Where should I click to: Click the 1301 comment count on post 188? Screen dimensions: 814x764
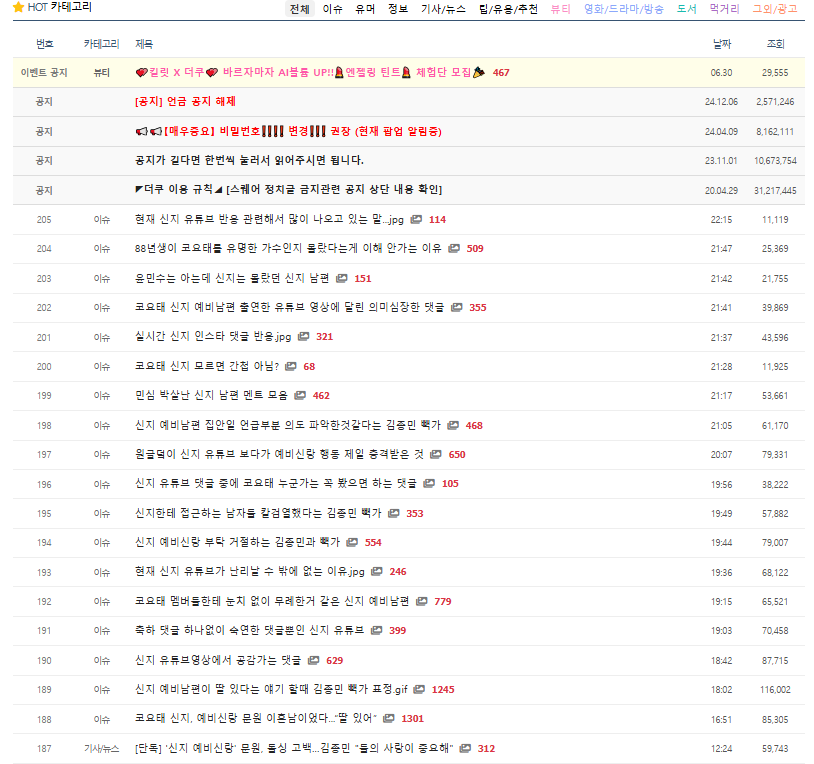click(x=412, y=719)
